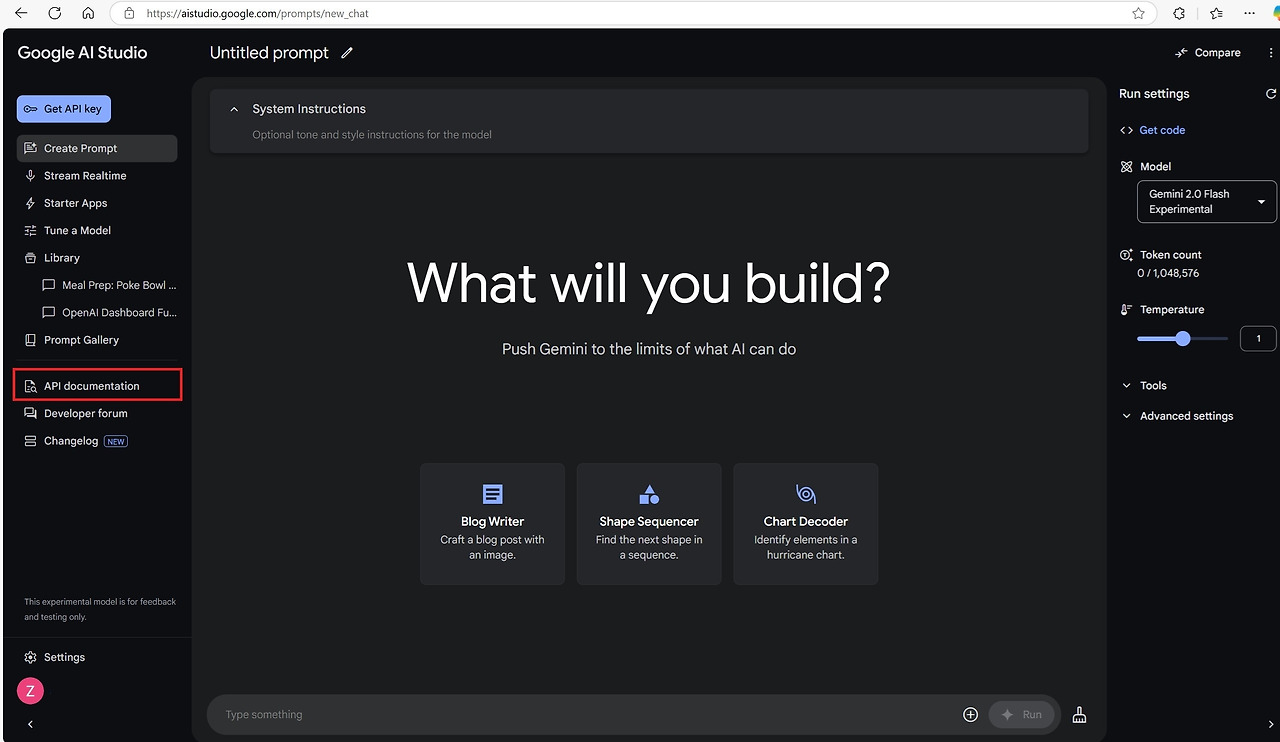Collapse the left navigation with the bottom chevron
Image resolution: width=1280 pixels, height=742 pixels.
coord(30,724)
